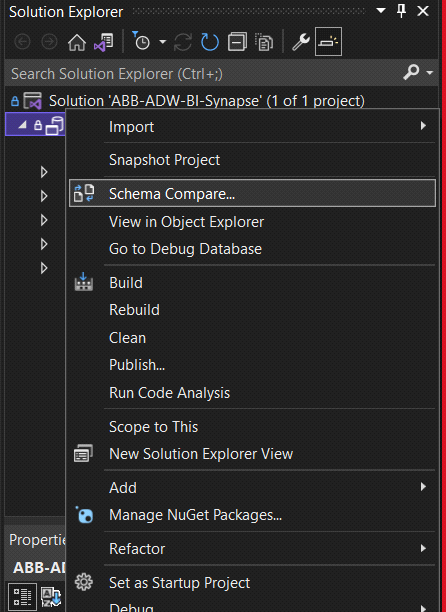This screenshot has height=612, width=446.
Task: Collapse All using the minus box icon
Action: coord(237,42)
